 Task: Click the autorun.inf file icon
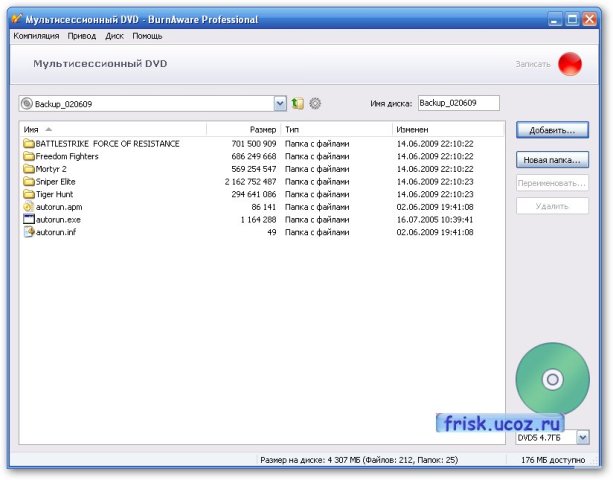[x=29, y=232]
